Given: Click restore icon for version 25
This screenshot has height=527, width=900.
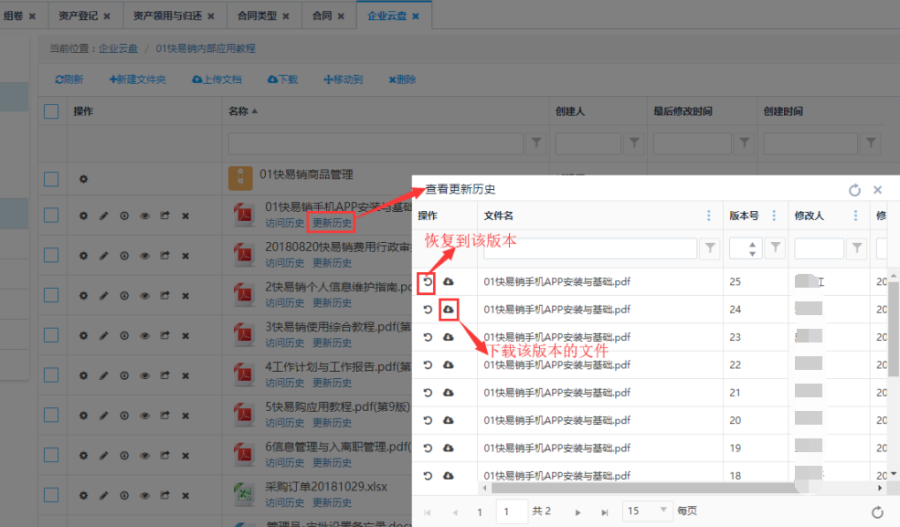Looking at the screenshot, I should [x=428, y=282].
